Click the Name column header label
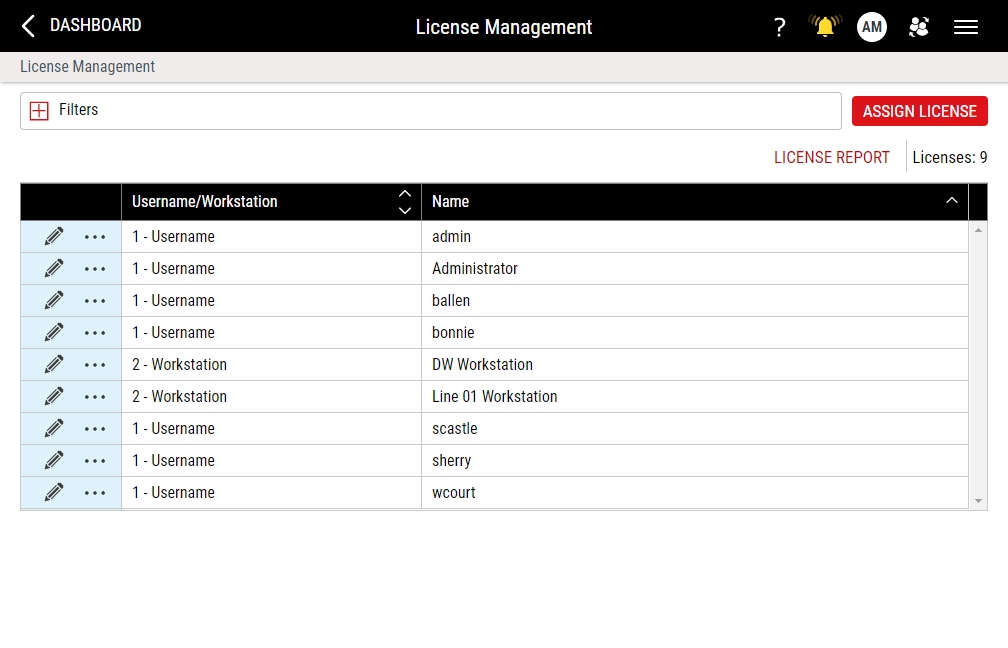This screenshot has height=648, width=1008. [x=450, y=202]
